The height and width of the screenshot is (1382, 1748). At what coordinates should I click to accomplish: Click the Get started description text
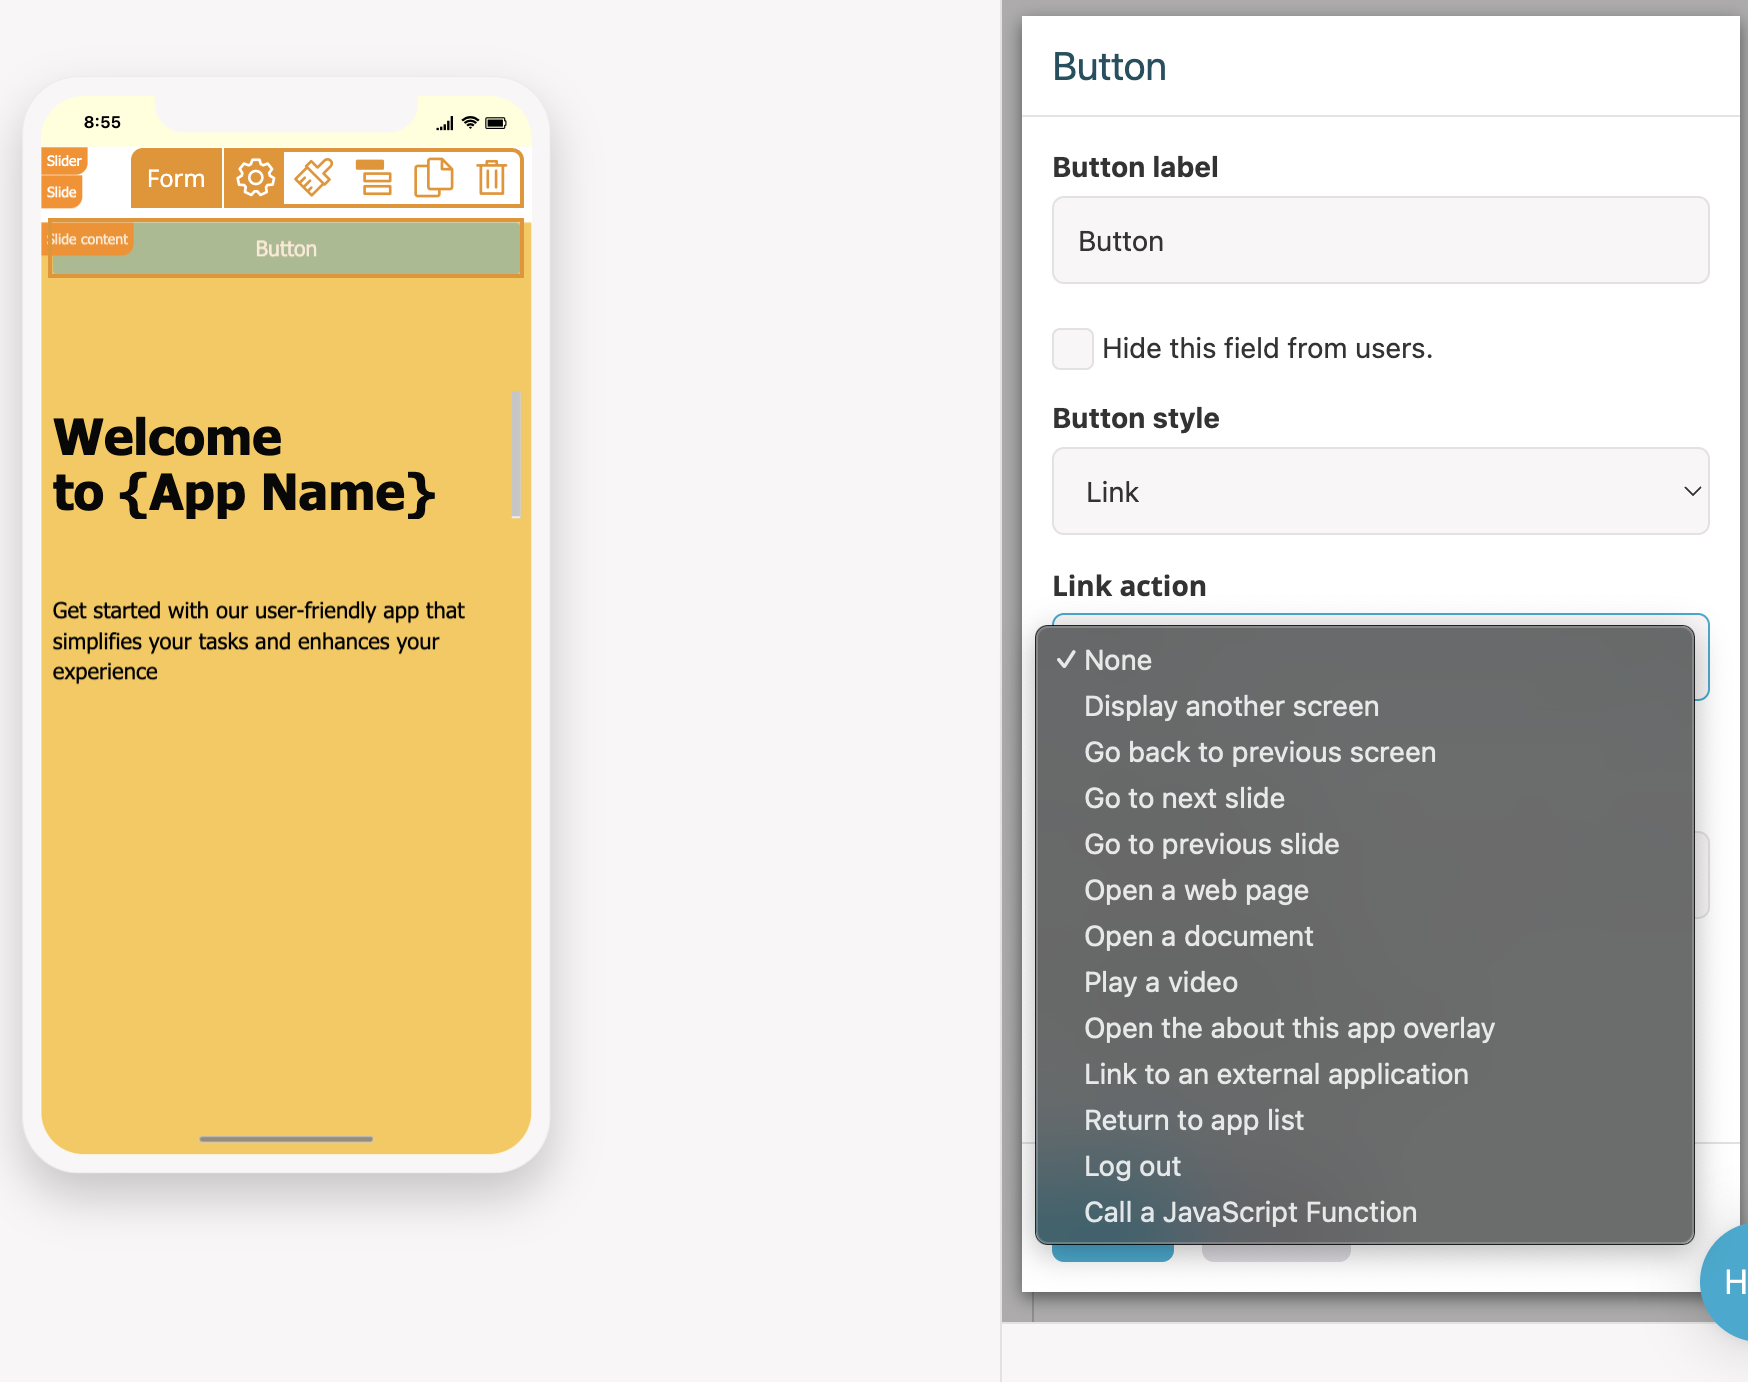tap(258, 641)
